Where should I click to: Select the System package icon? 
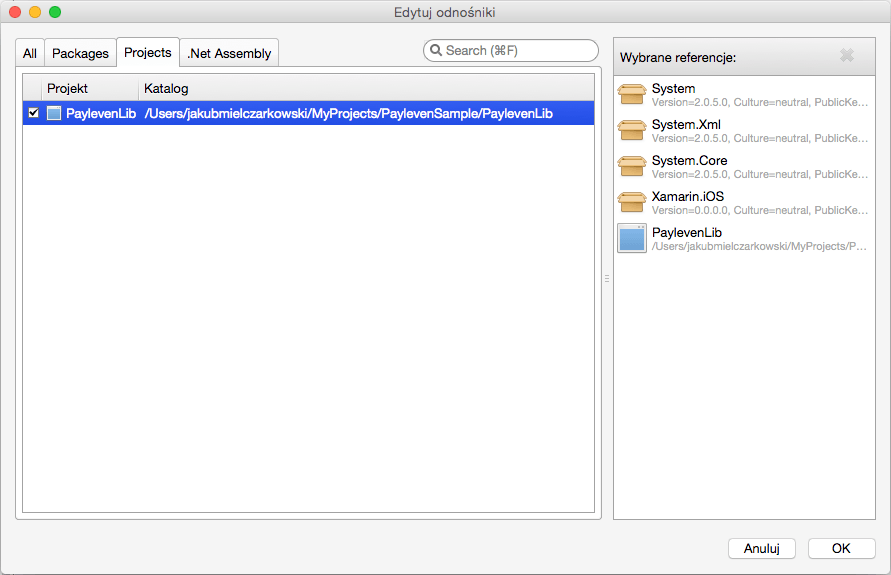coord(632,94)
